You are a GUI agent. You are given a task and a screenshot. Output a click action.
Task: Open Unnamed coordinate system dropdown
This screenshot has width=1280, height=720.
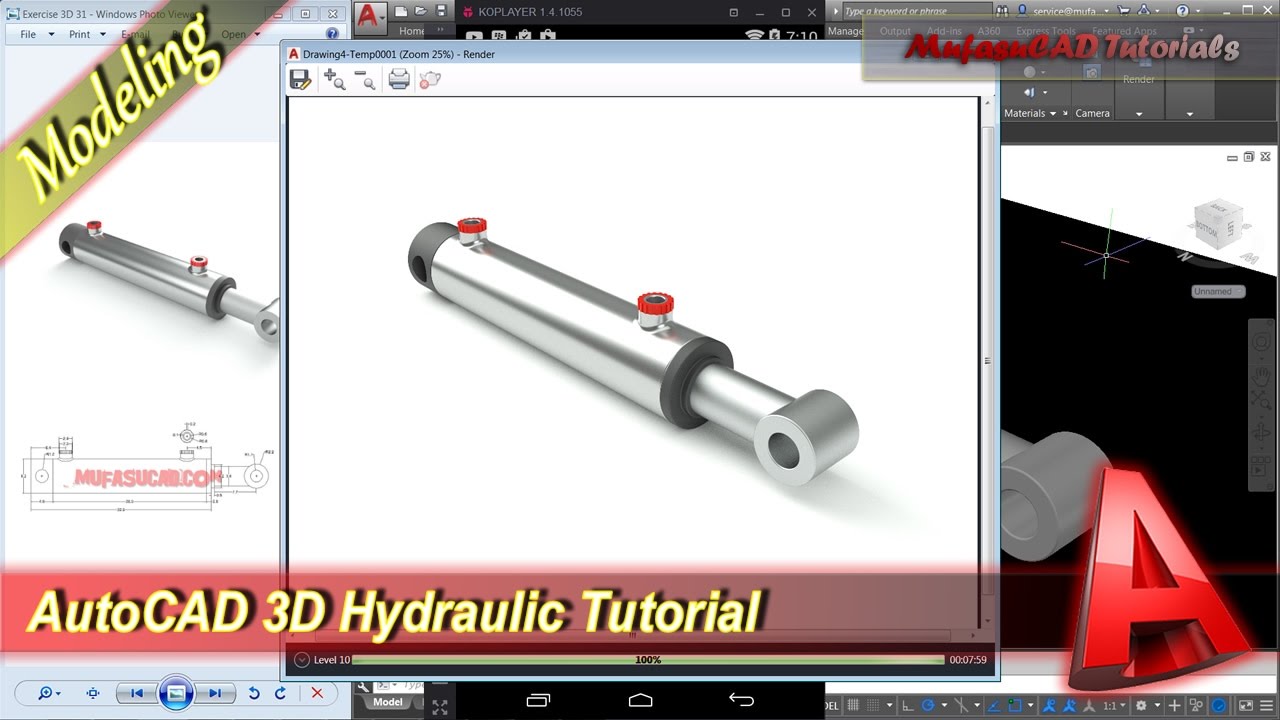point(1218,291)
